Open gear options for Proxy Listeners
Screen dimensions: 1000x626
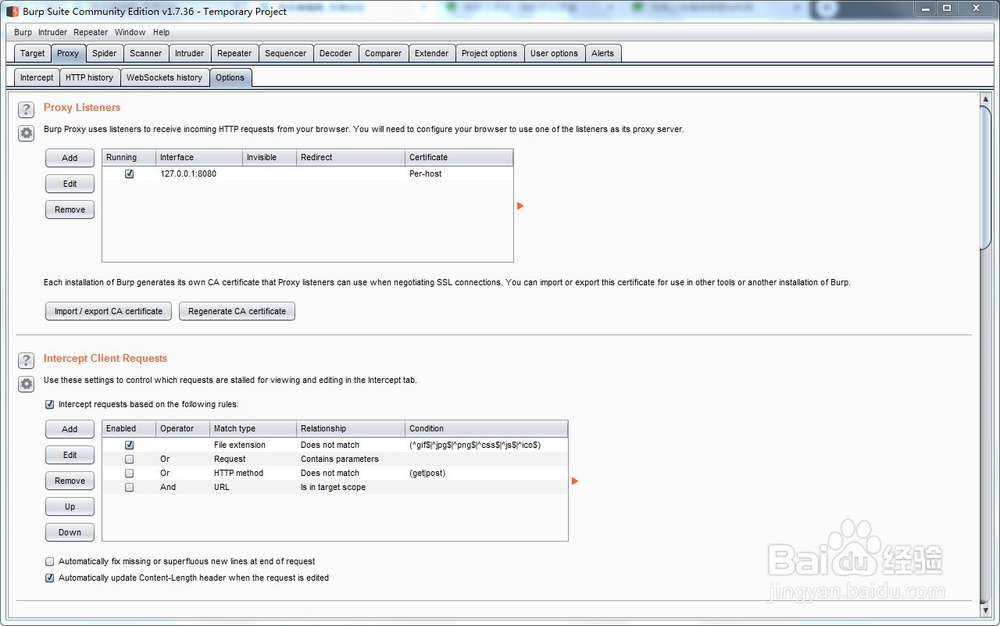(26, 133)
